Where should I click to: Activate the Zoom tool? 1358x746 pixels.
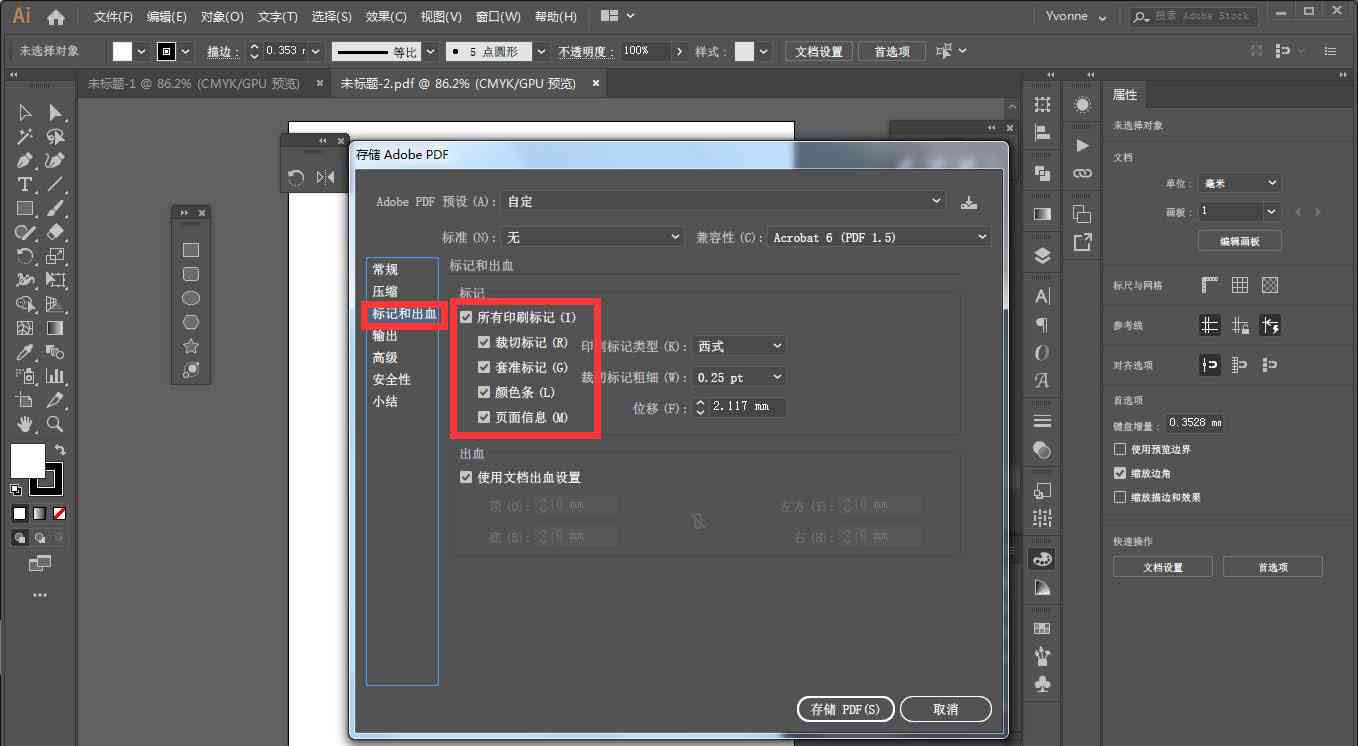point(56,424)
